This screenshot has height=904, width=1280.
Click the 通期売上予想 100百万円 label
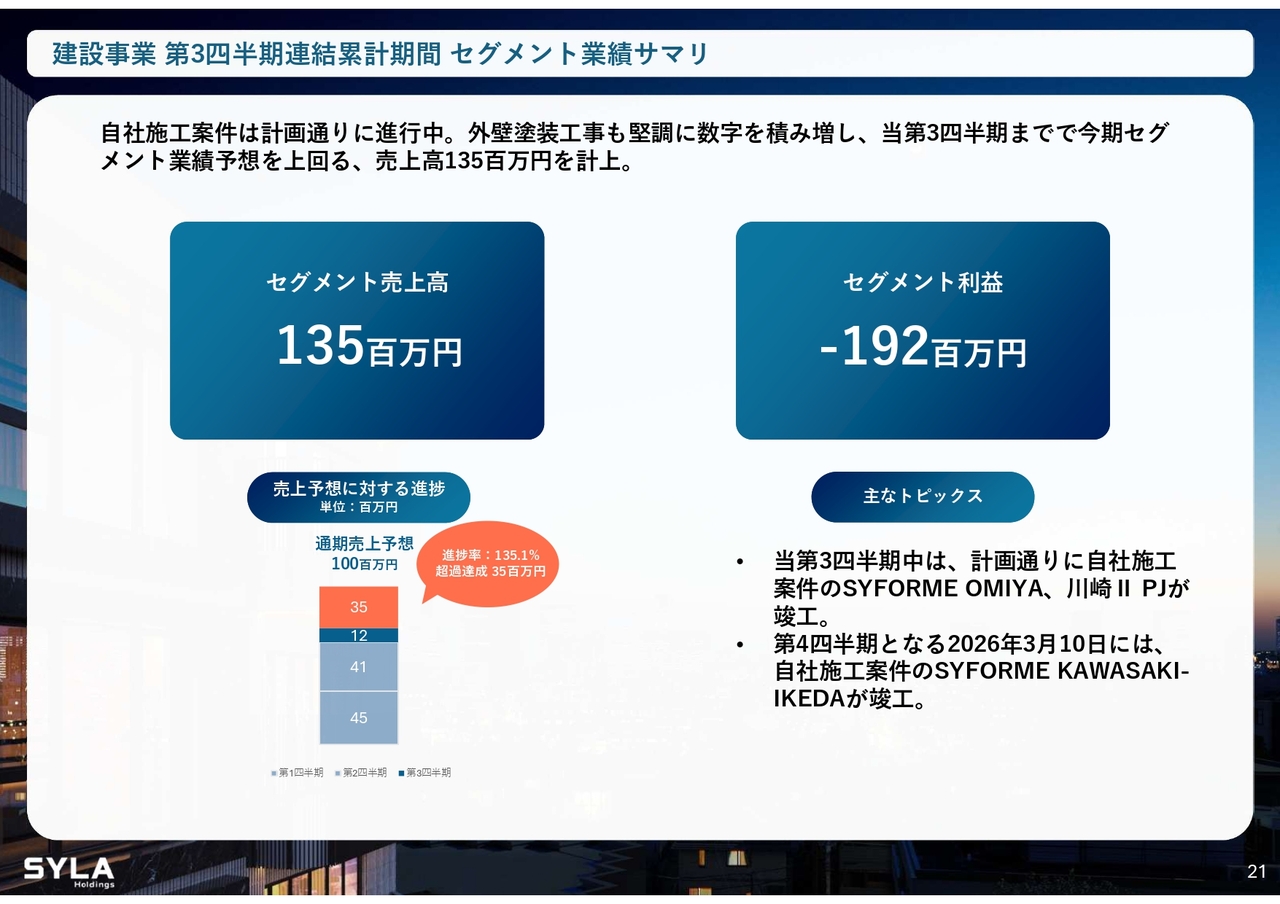pyautogui.click(x=364, y=554)
